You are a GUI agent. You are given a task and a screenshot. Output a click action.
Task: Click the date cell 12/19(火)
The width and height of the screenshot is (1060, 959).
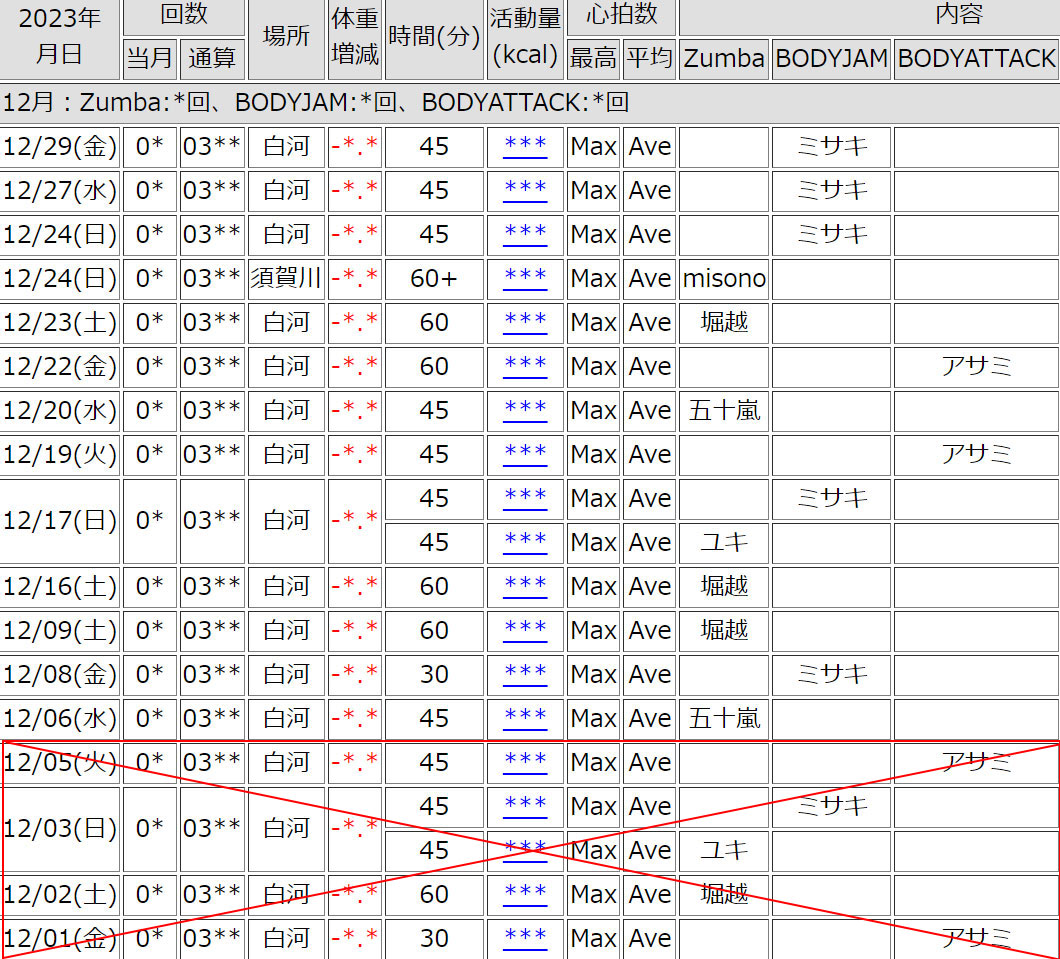(59, 454)
